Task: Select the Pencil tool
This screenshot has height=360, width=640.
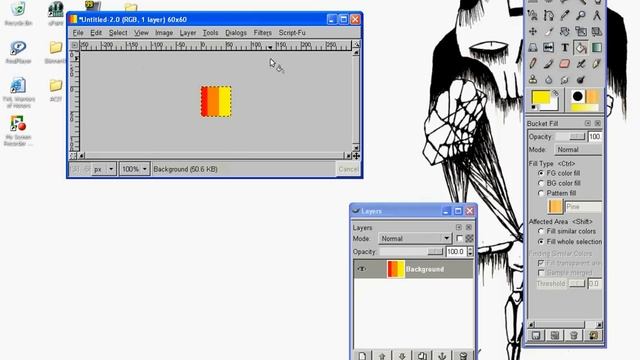Action: tap(533, 63)
